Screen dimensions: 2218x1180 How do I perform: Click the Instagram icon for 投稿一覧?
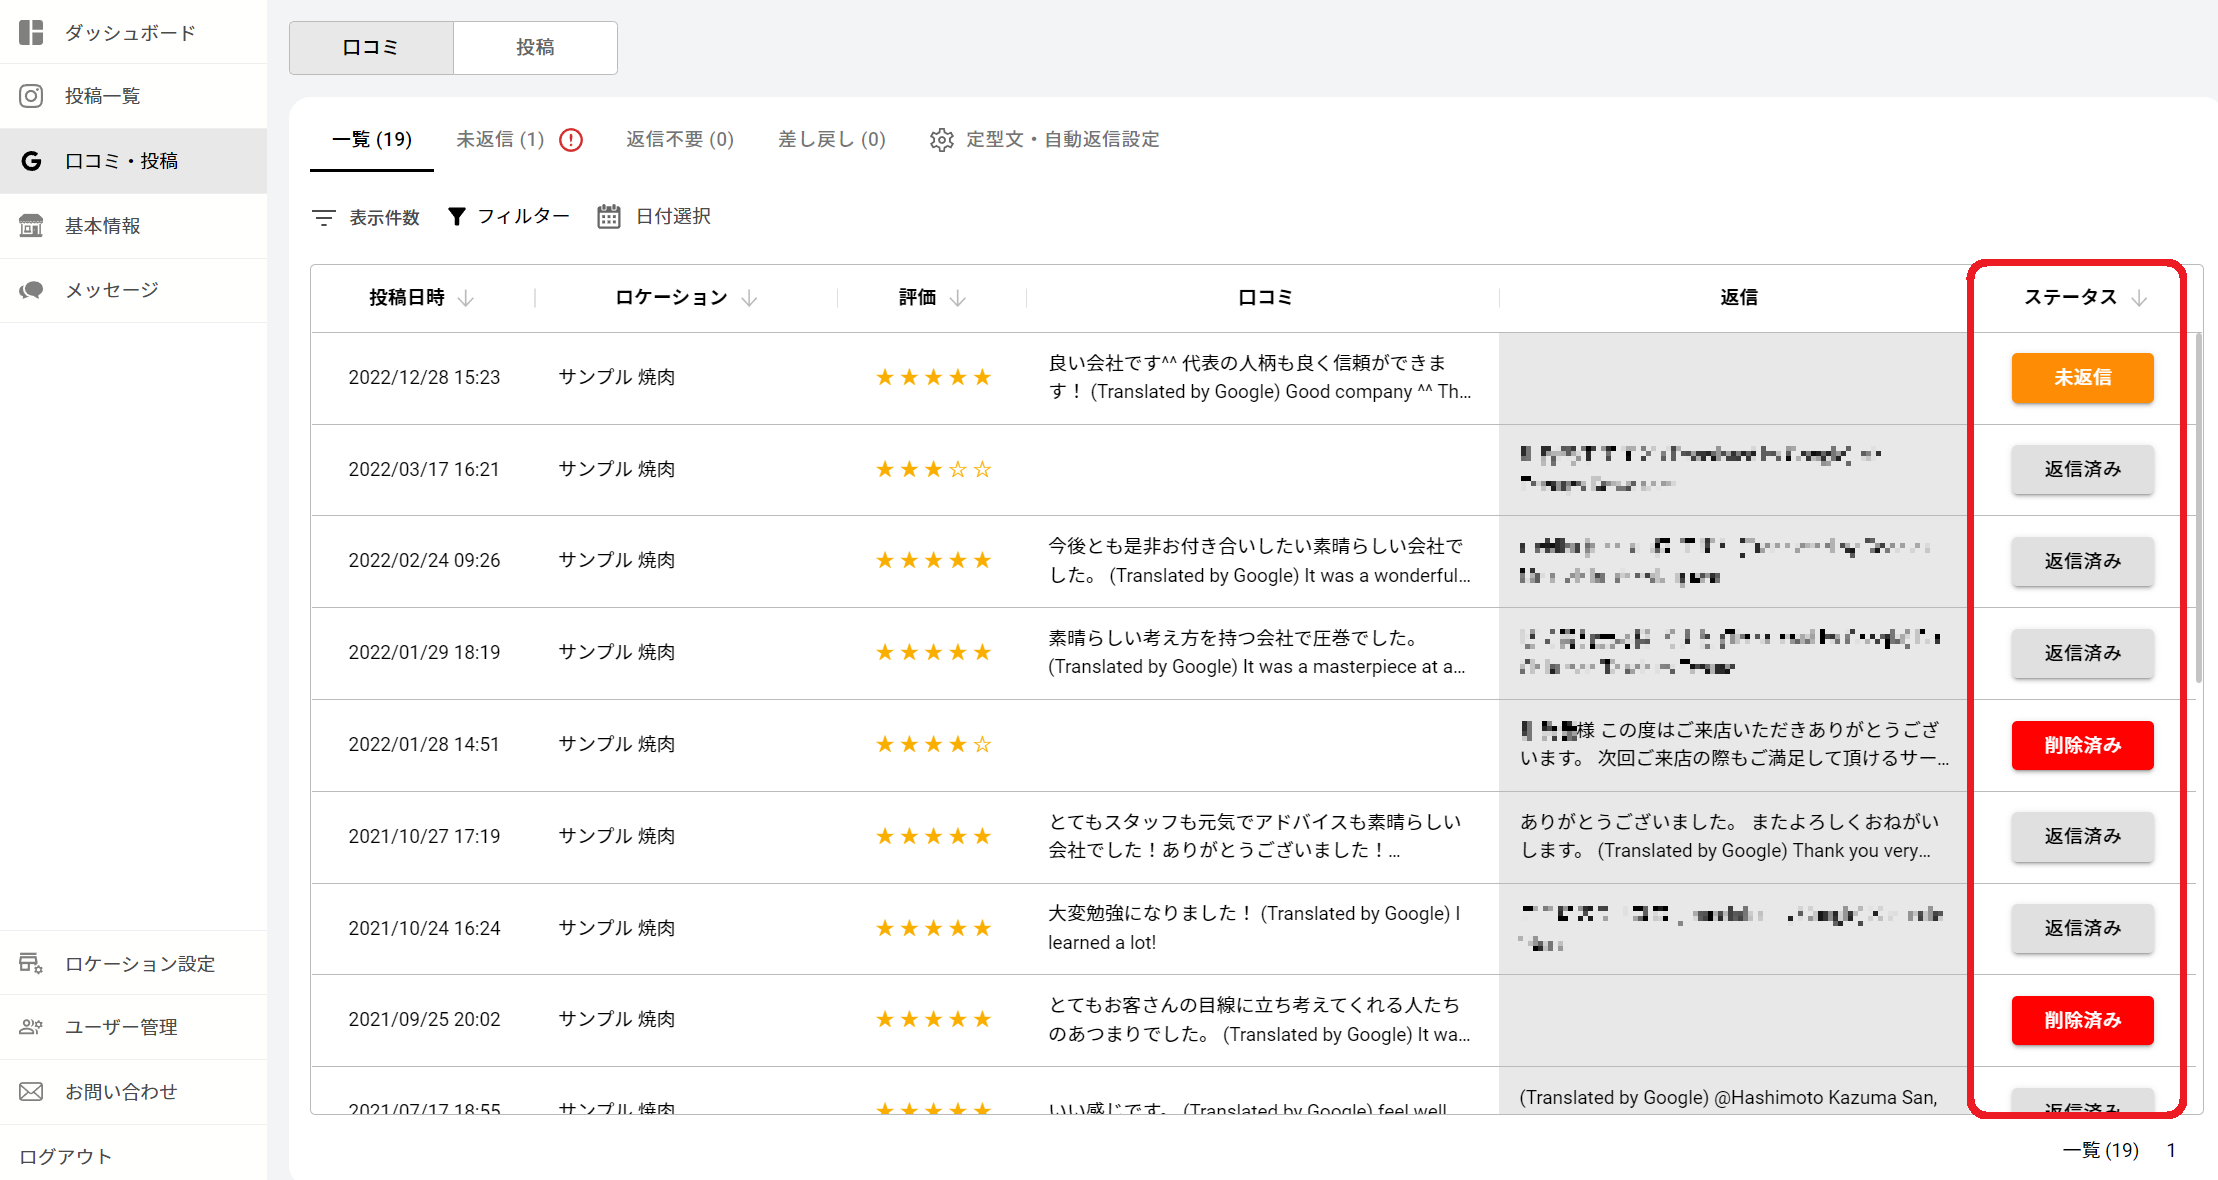coord(31,96)
